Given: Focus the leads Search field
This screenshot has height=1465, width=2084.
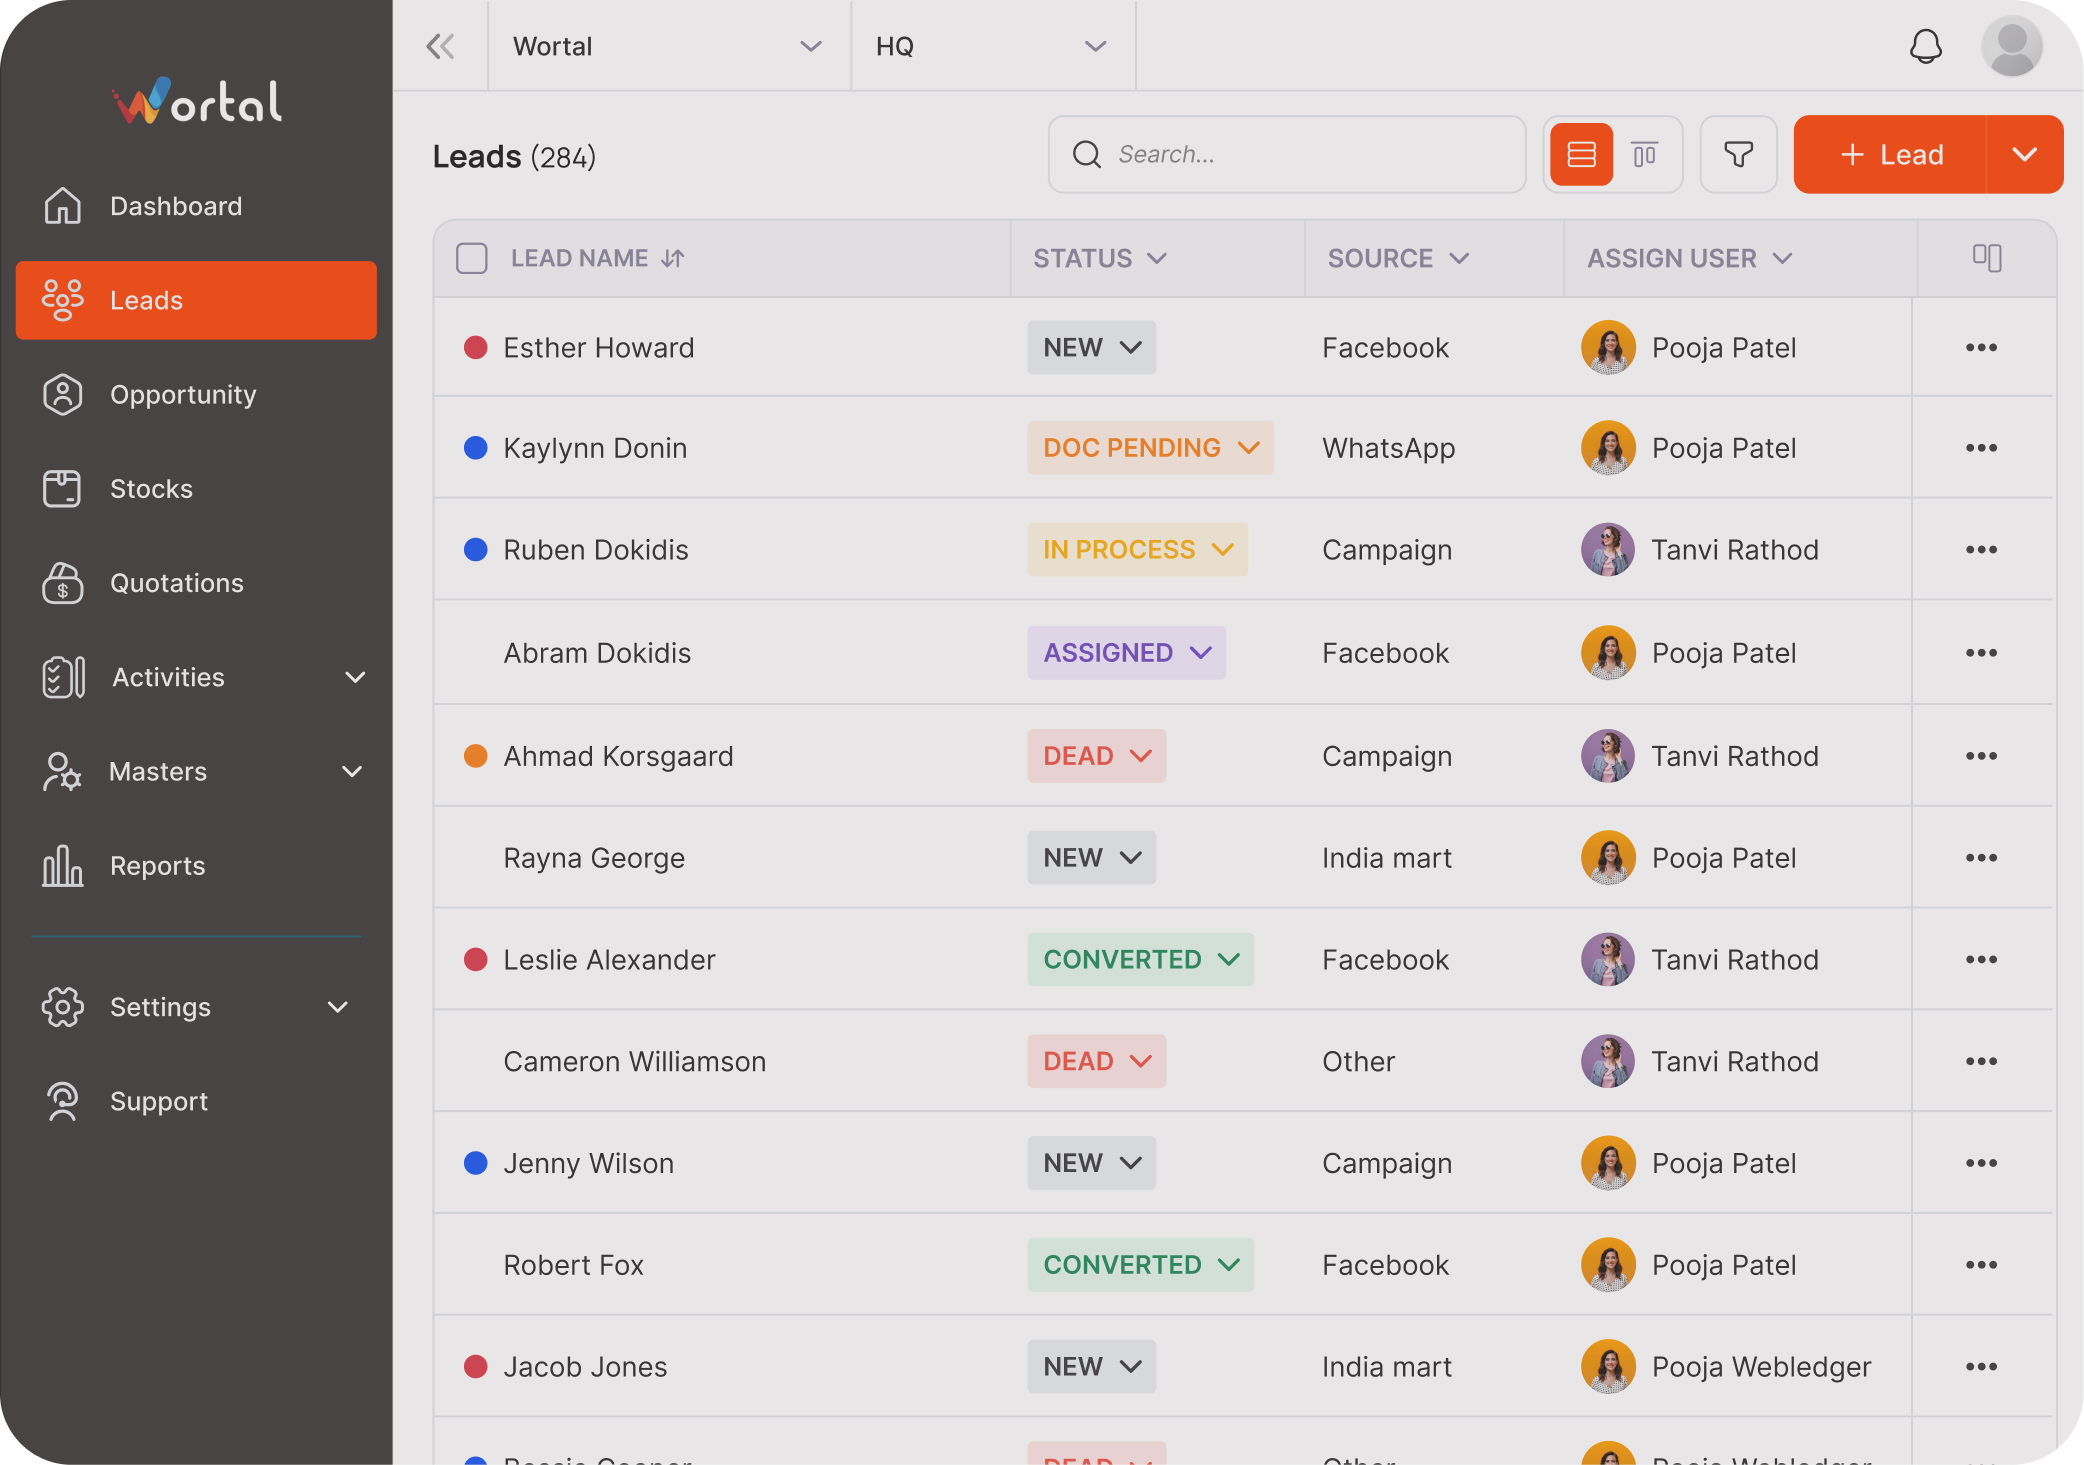Looking at the screenshot, I should click(1286, 154).
